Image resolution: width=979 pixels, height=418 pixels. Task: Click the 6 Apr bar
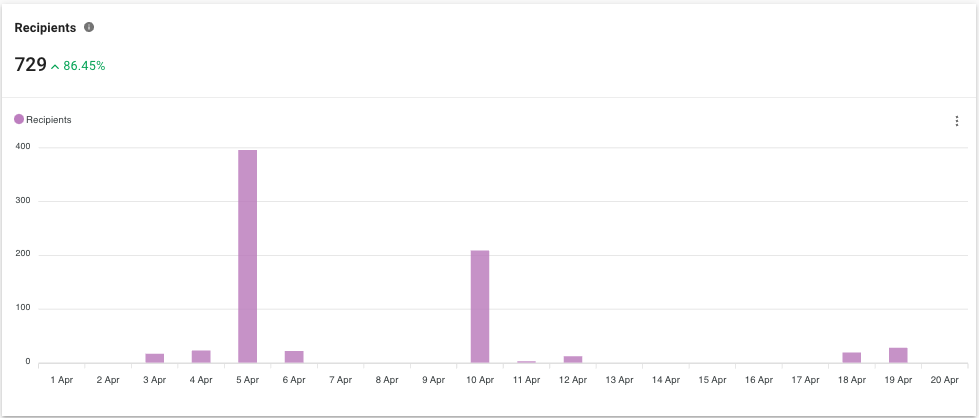click(x=294, y=356)
